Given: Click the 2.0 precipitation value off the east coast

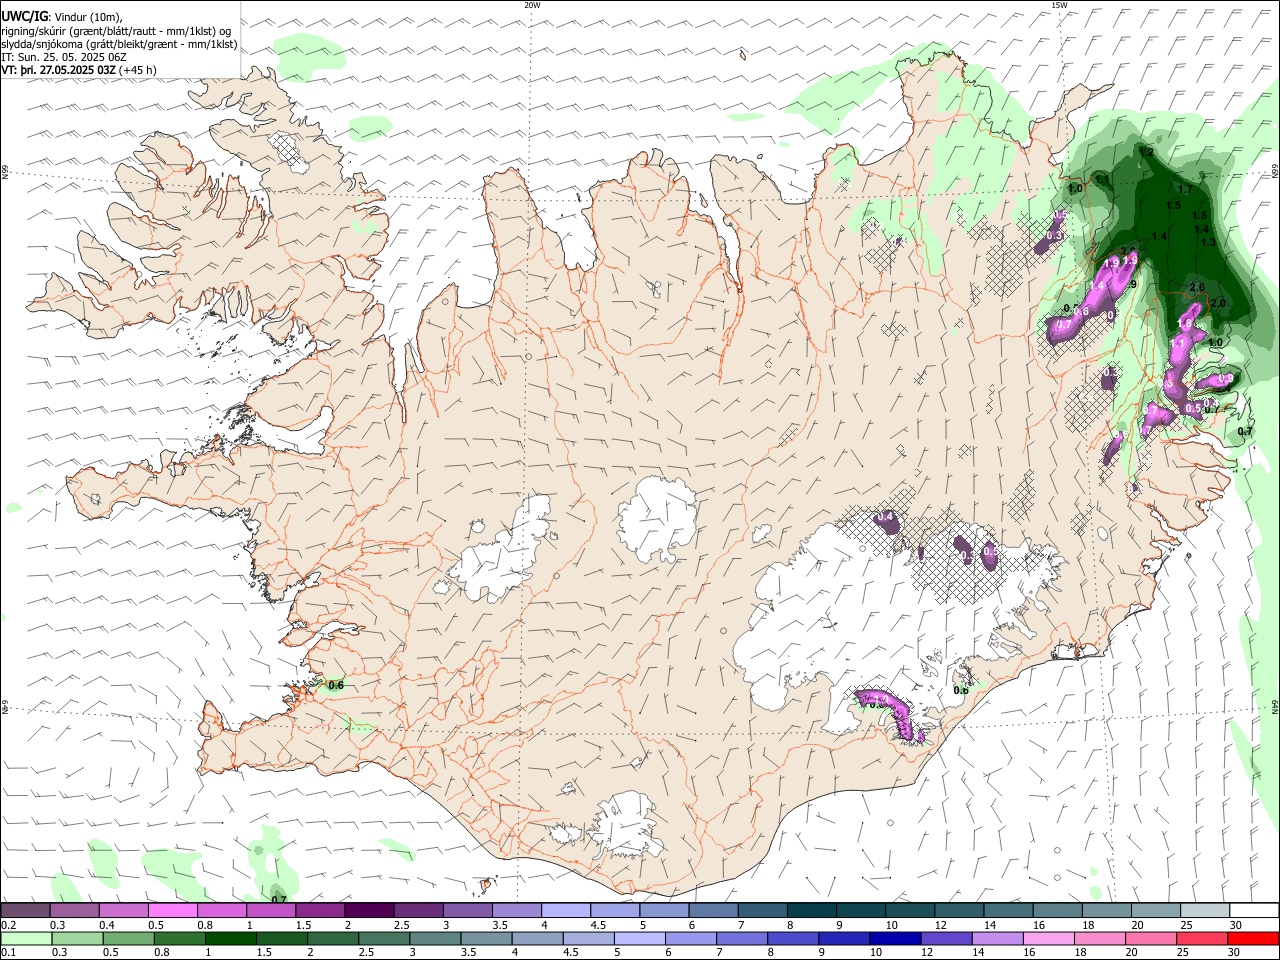Looking at the screenshot, I should click(x=1218, y=303).
